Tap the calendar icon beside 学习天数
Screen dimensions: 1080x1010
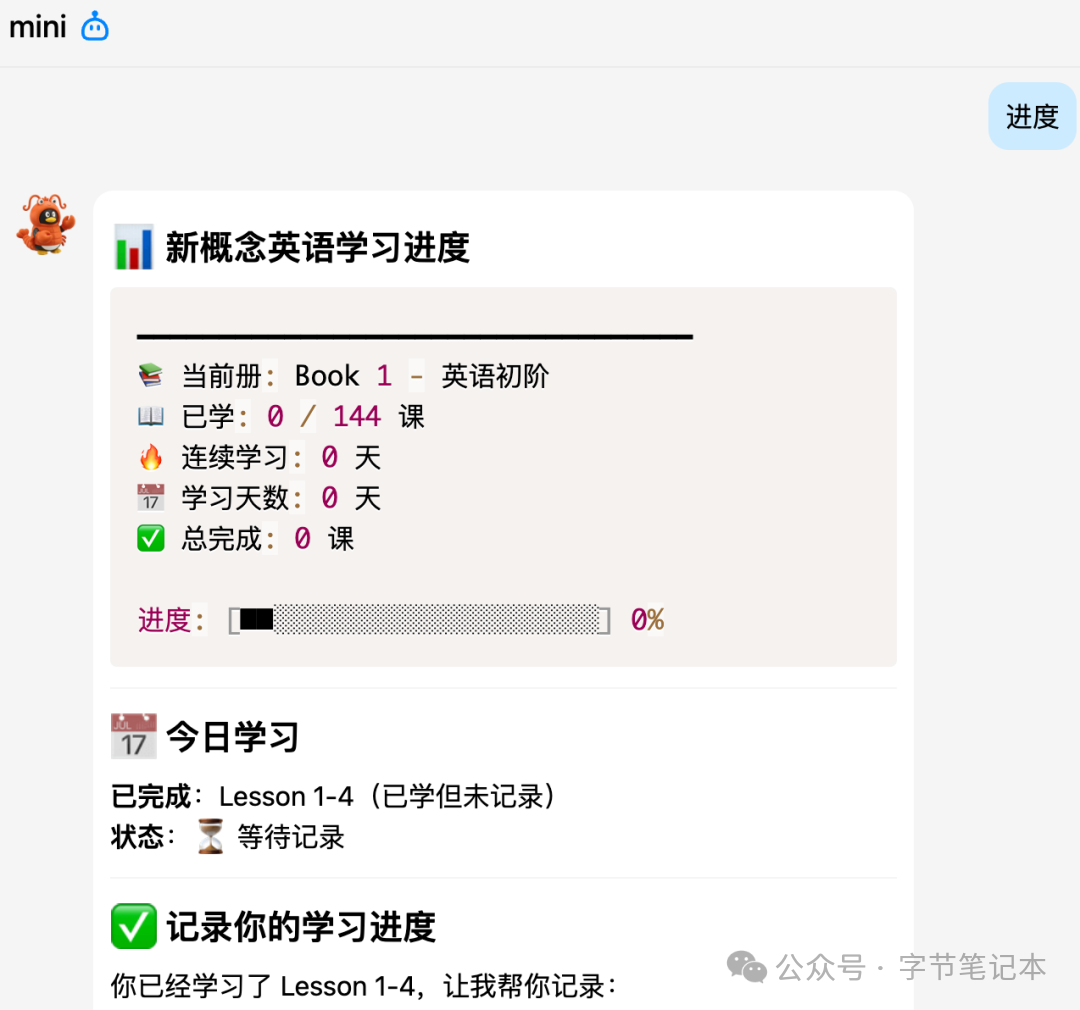(x=151, y=496)
